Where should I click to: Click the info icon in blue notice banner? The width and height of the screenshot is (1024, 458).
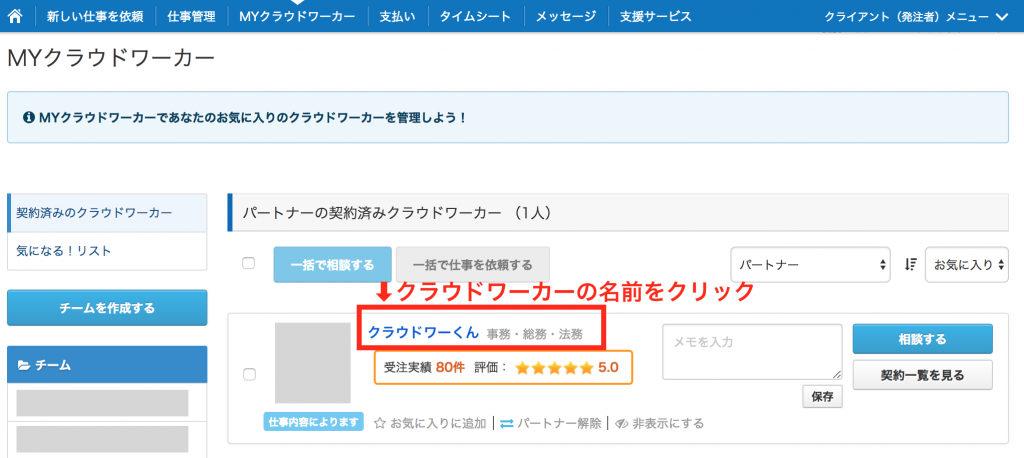point(28,118)
